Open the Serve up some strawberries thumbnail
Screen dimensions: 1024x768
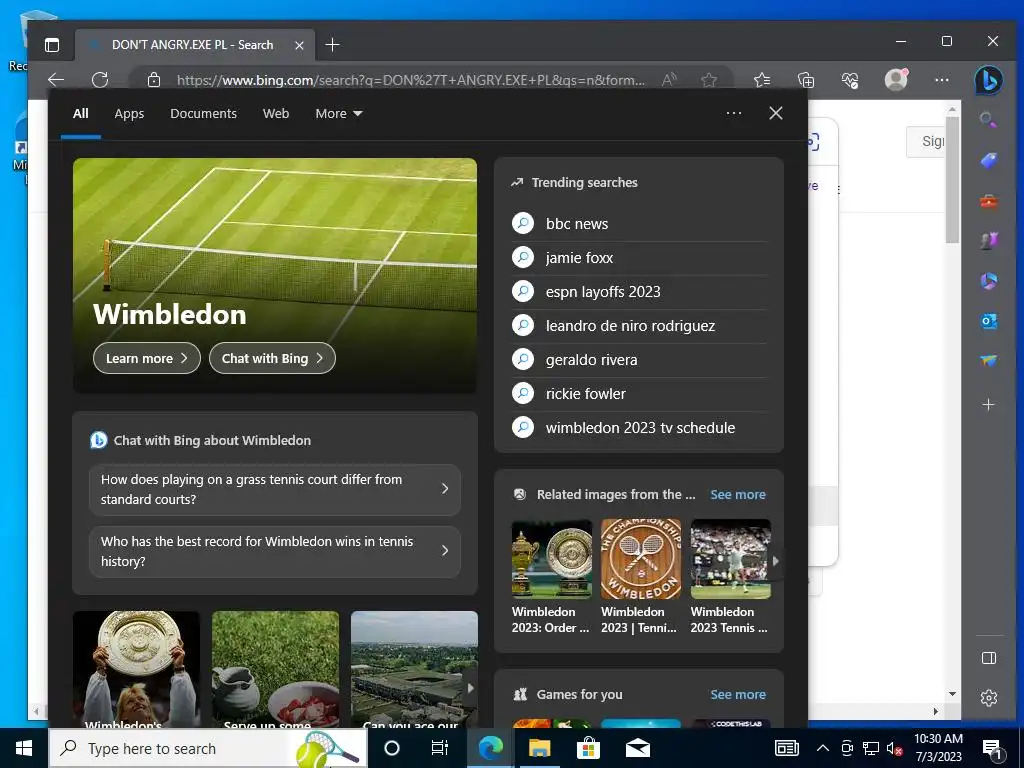(x=276, y=669)
